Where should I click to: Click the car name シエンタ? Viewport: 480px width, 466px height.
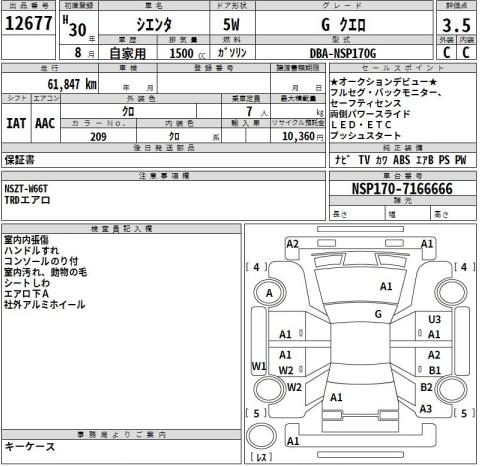pos(154,24)
